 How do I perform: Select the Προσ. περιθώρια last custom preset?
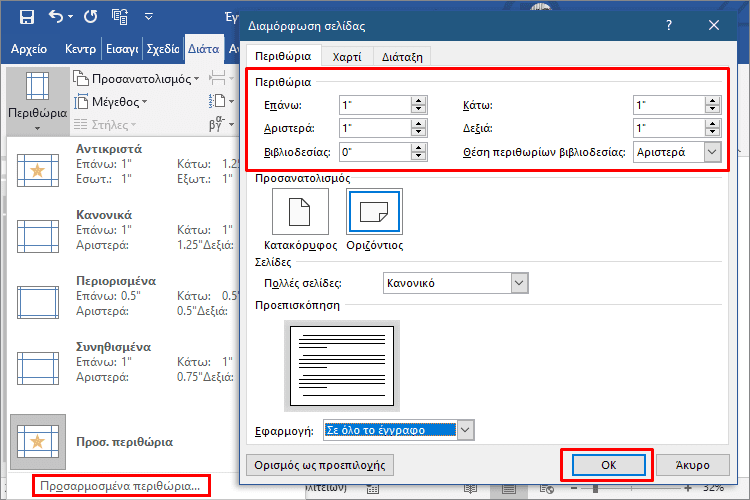pos(123,442)
